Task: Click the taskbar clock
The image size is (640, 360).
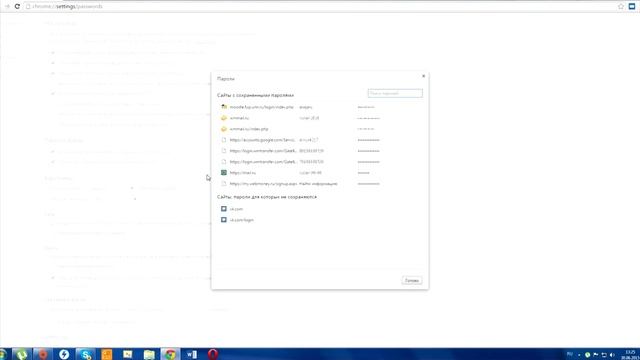Action: point(631,354)
